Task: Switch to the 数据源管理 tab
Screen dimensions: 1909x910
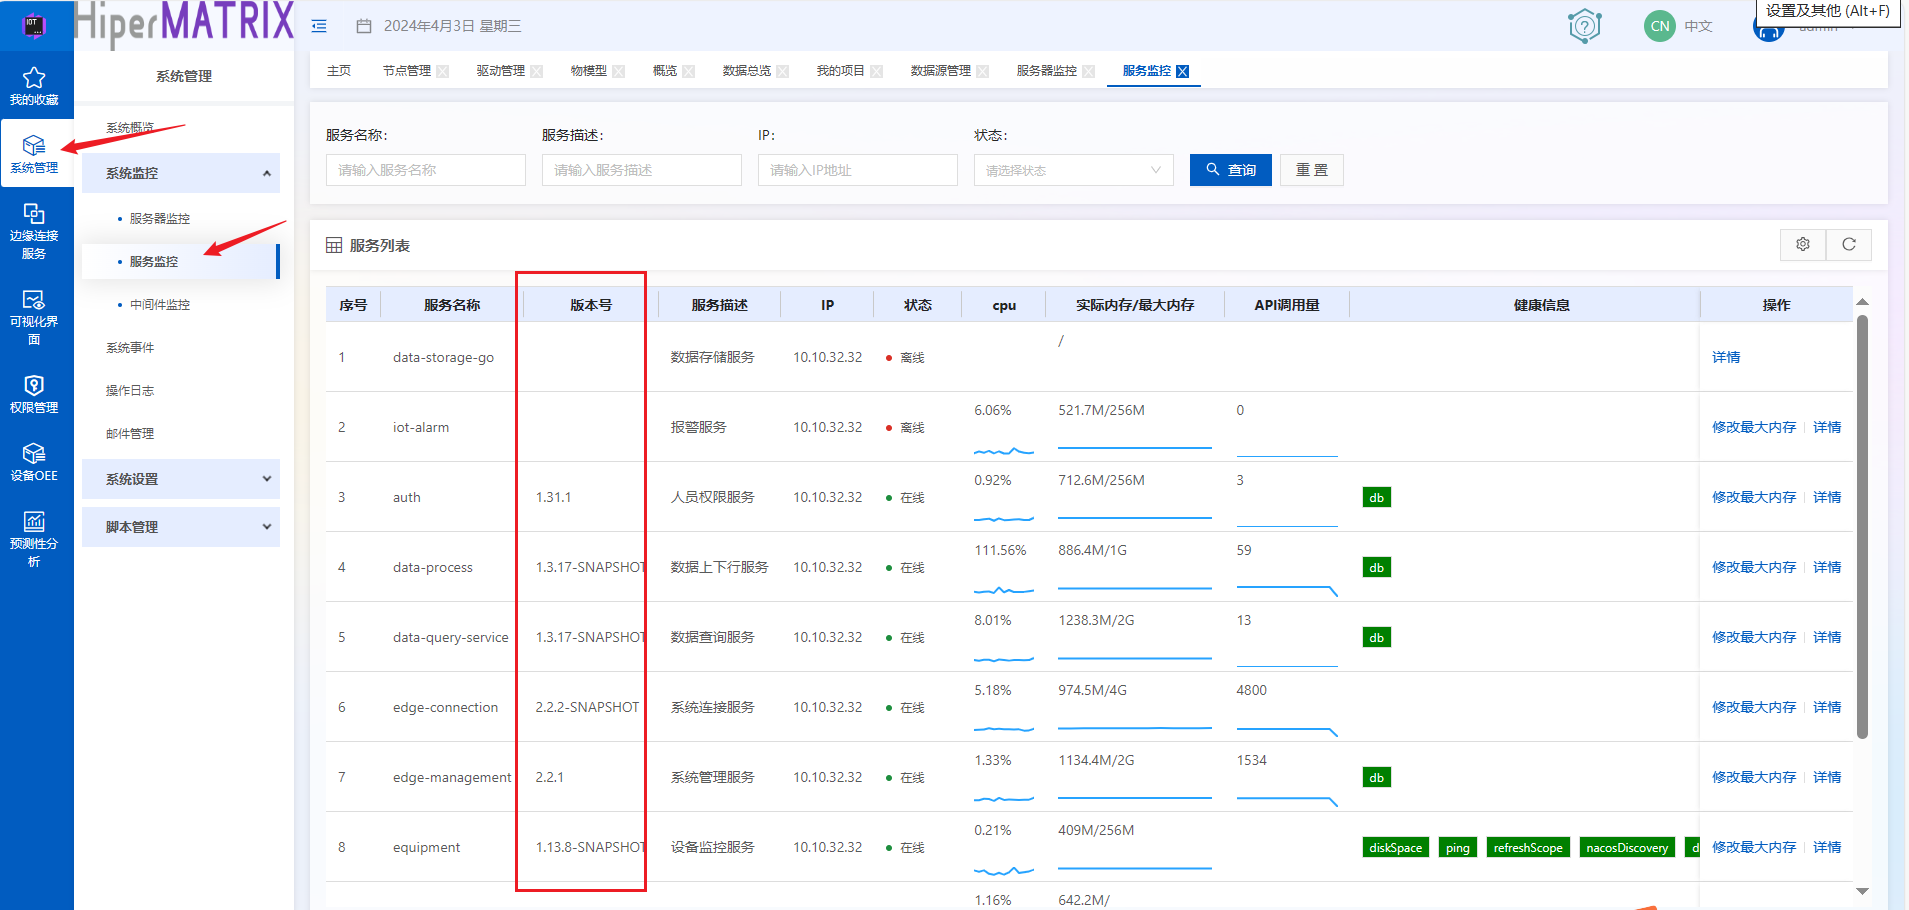Action: point(940,71)
